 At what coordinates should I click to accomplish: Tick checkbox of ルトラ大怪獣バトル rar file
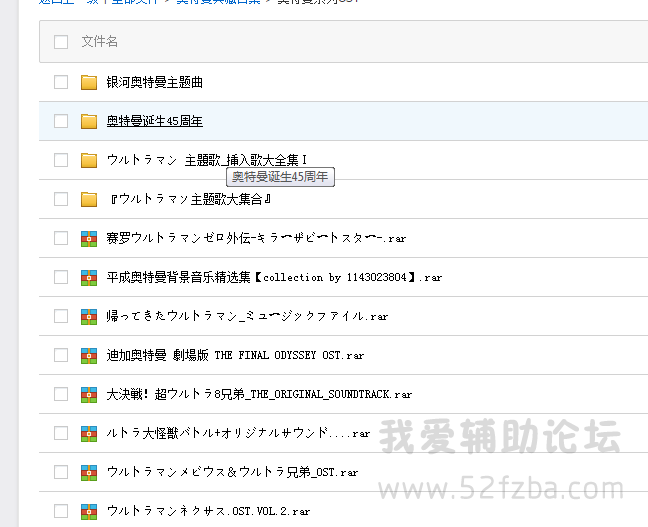61,433
